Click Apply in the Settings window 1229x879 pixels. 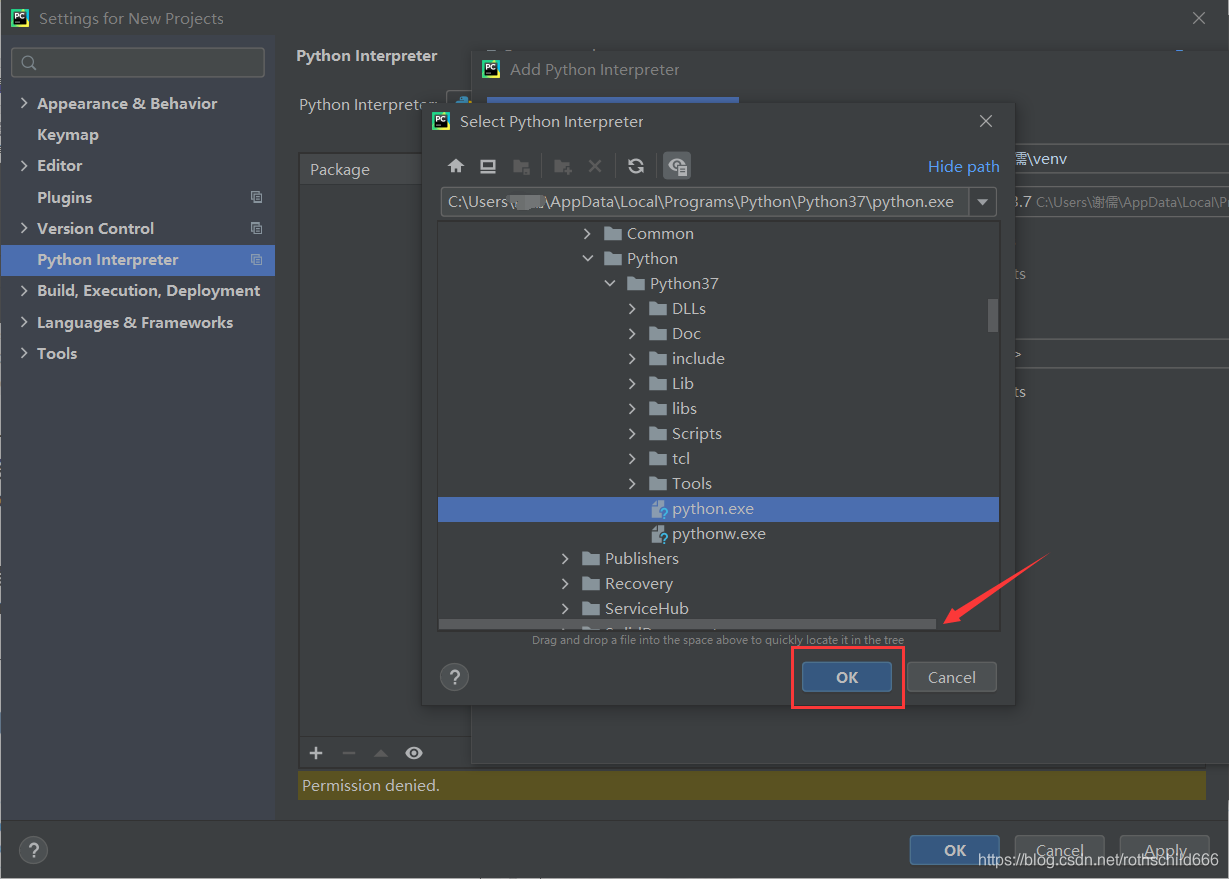(x=1164, y=850)
